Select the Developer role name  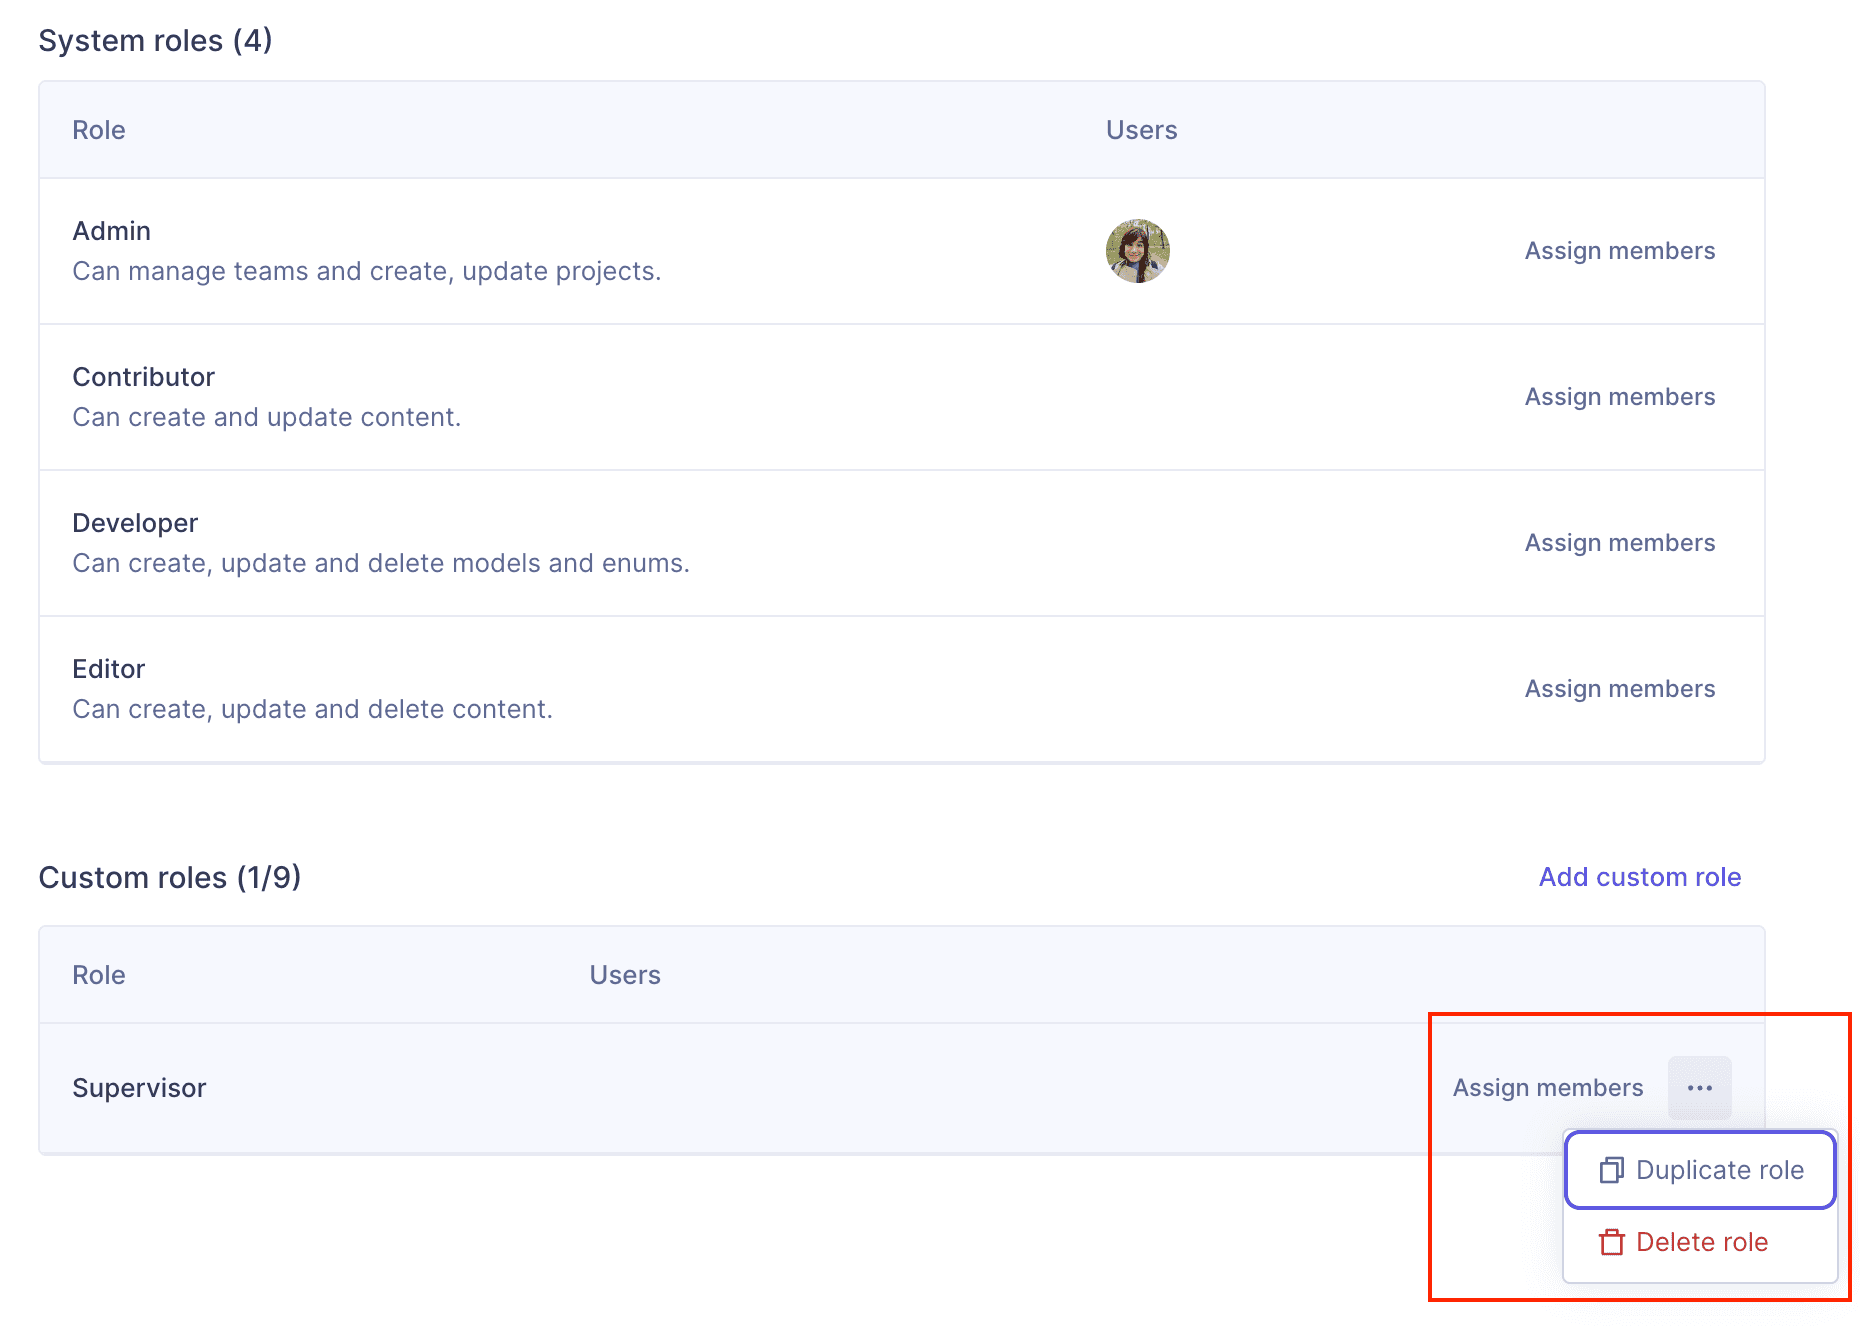136,523
